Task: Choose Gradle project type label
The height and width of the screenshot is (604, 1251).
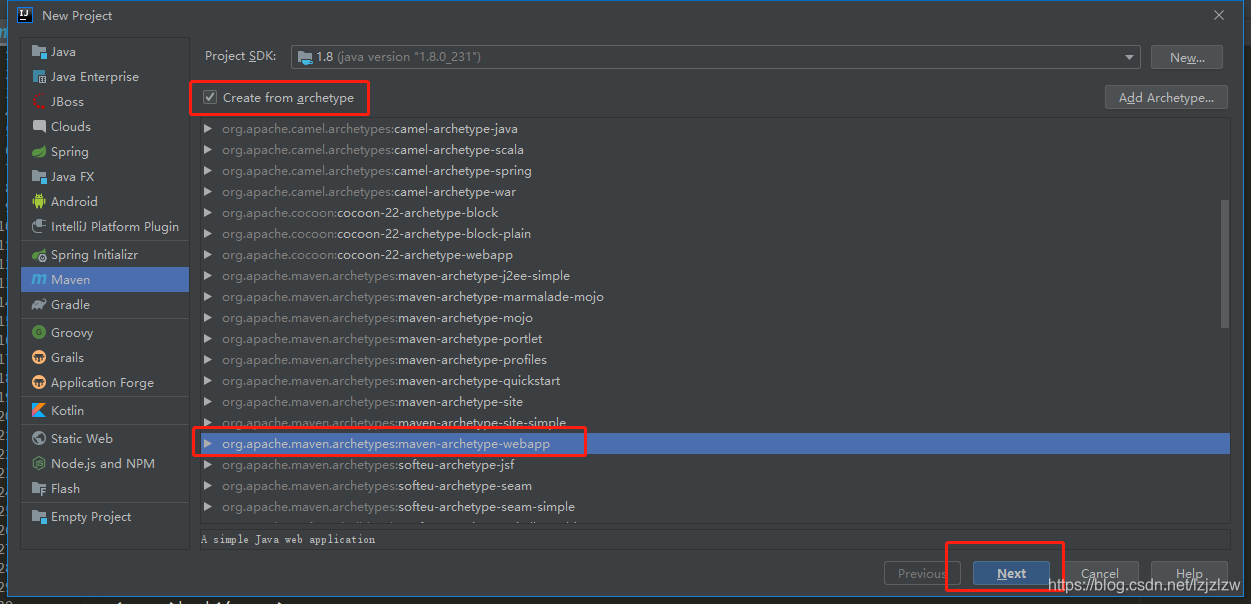Action: coord(70,305)
